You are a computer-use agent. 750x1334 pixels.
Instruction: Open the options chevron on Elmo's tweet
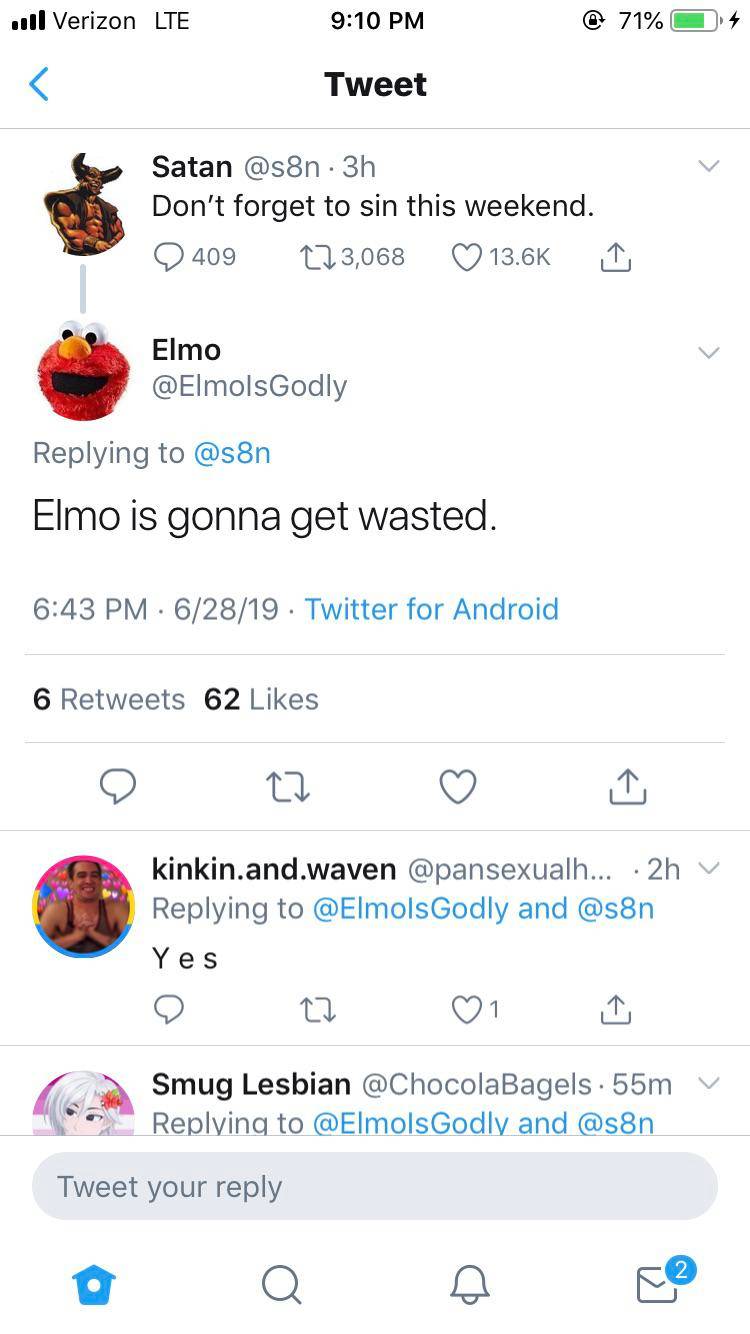pos(709,352)
